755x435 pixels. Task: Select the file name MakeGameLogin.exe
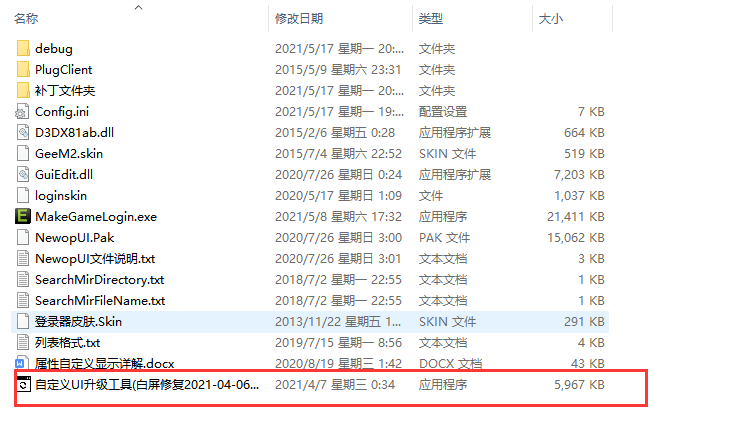(x=96, y=217)
